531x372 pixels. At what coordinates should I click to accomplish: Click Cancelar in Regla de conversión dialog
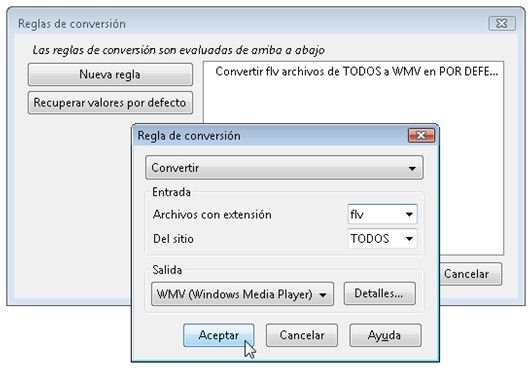(302, 335)
